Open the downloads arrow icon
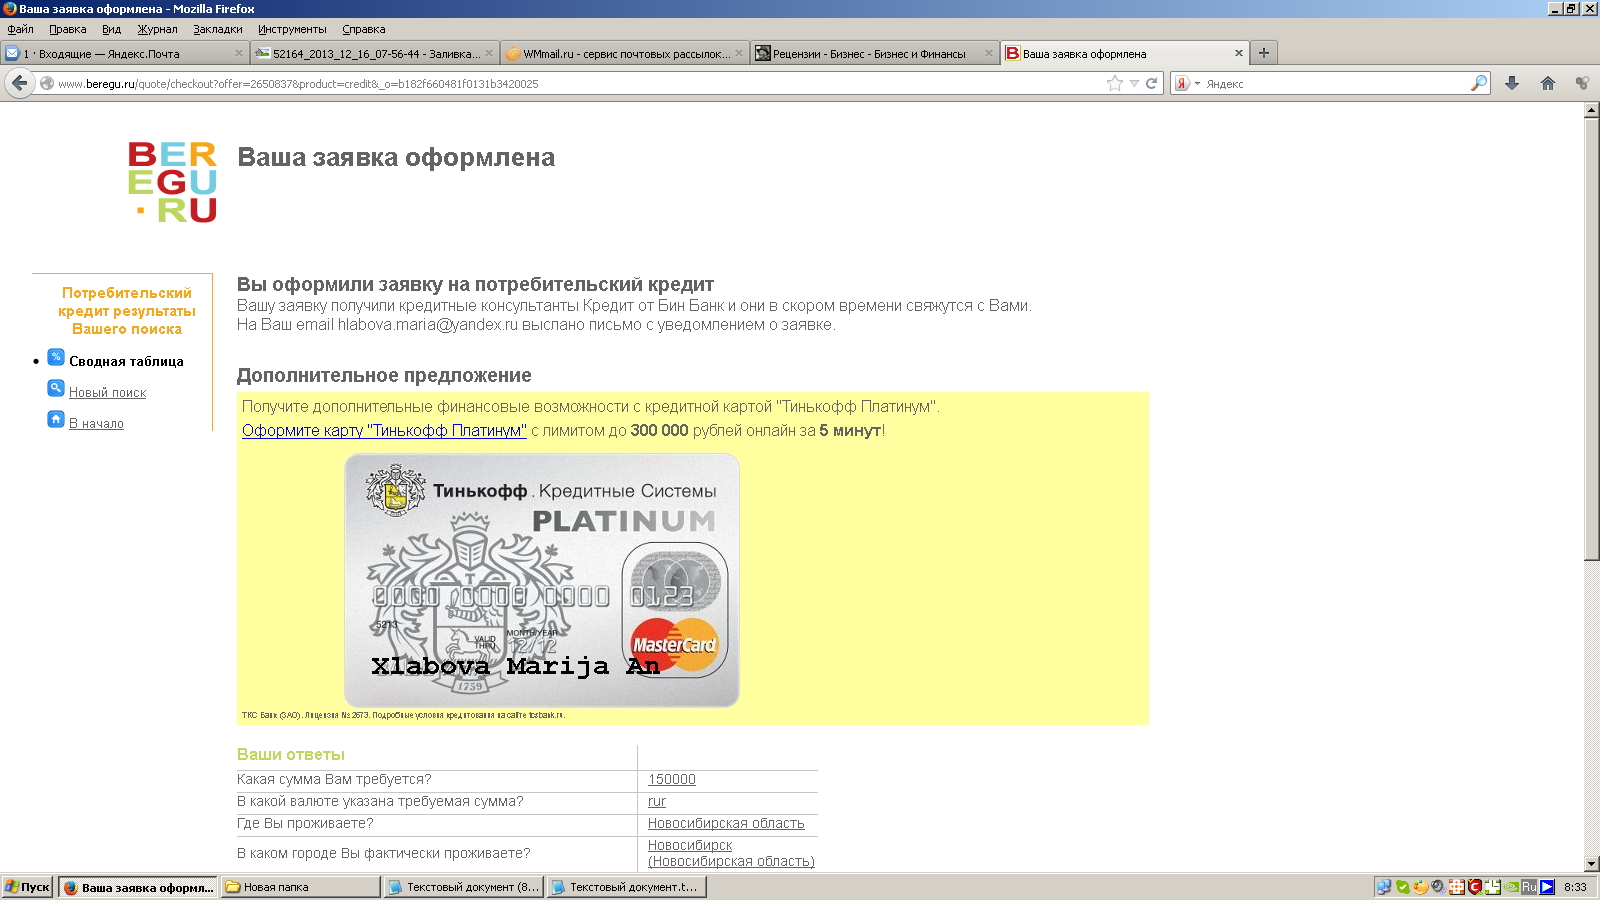 tap(1512, 83)
